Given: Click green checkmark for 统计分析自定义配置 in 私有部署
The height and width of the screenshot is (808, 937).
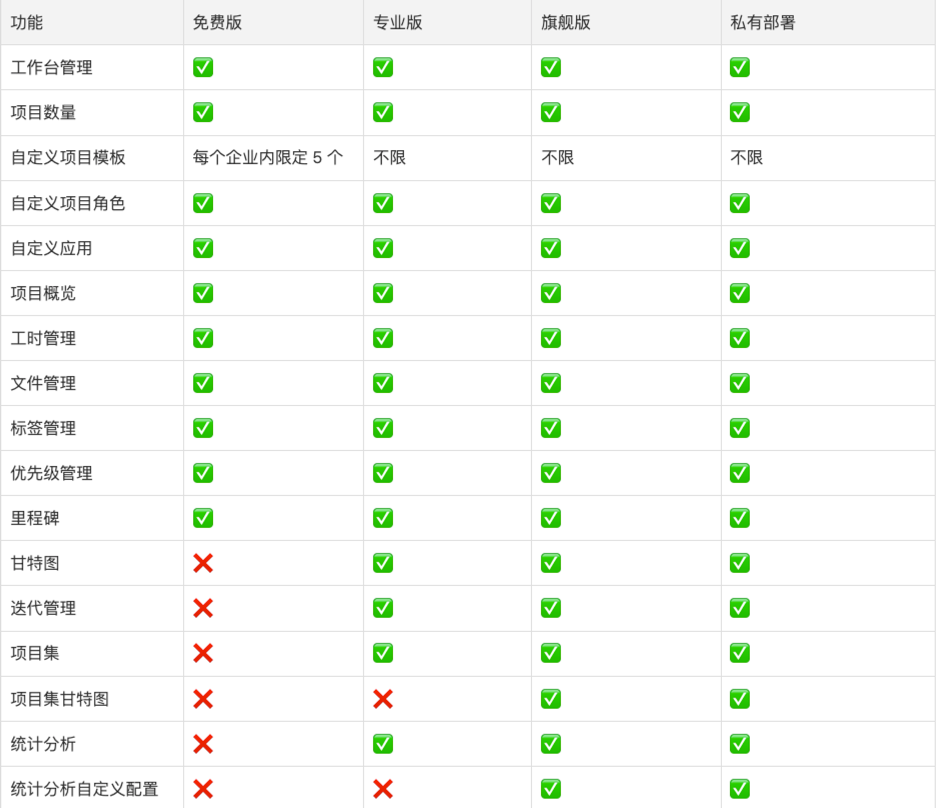Looking at the screenshot, I should pyautogui.click(x=740, y=789).
